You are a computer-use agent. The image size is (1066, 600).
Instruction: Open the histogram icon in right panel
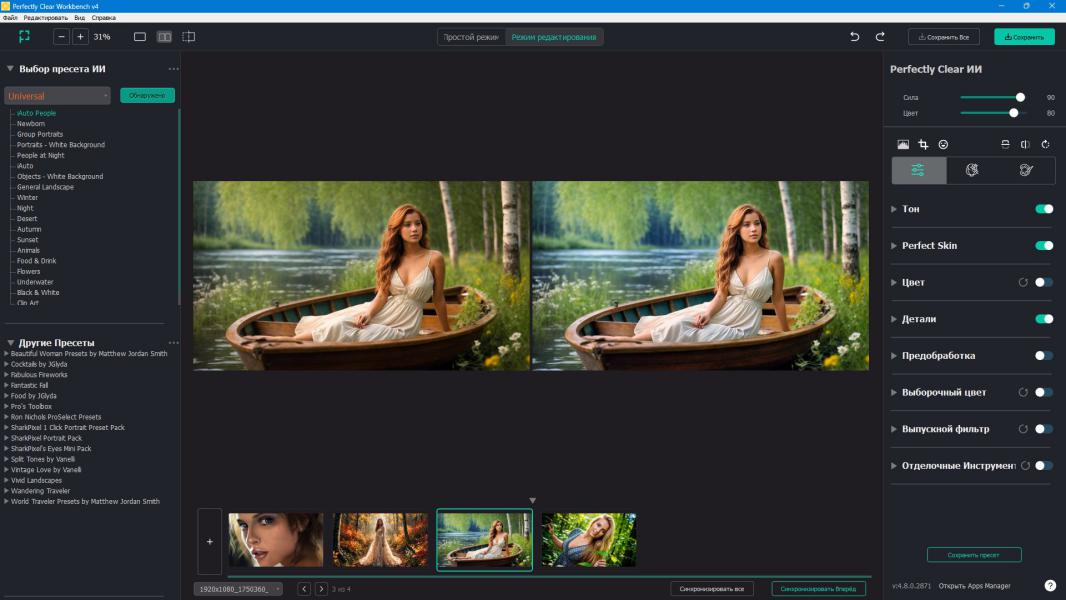[903, 144]
